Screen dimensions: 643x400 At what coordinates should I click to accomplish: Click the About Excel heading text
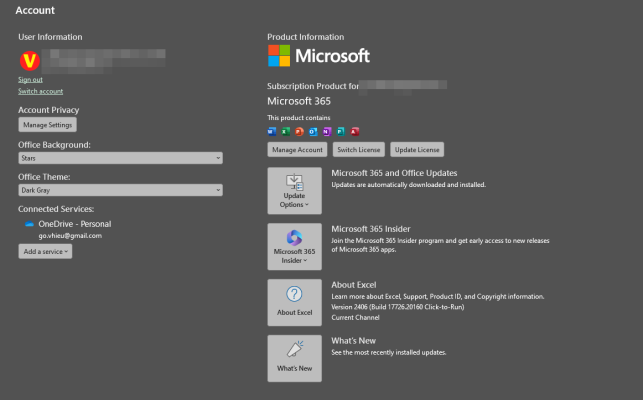353,285
